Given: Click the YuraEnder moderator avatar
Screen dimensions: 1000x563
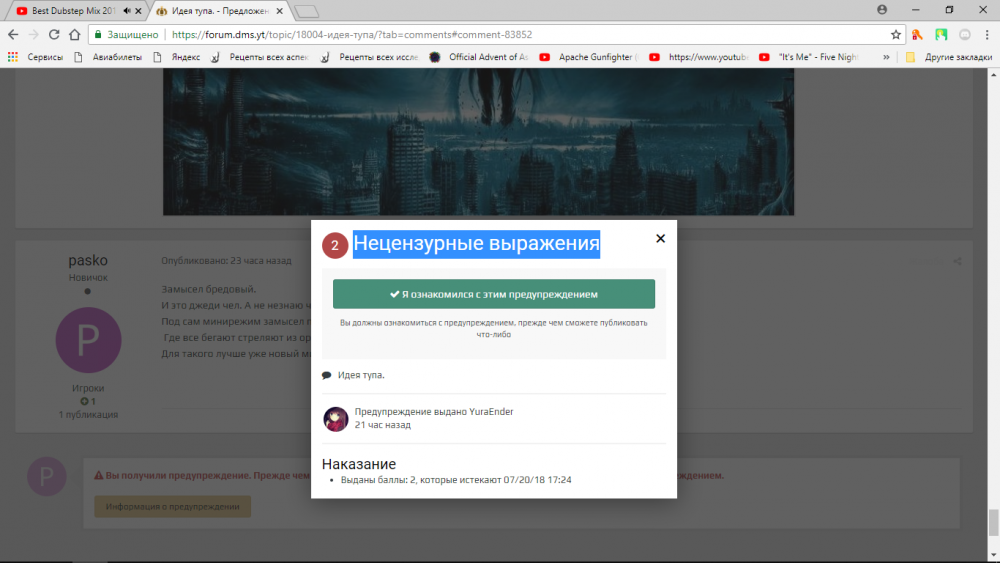Looking at the screenshot, I should [x=336, y=419].
